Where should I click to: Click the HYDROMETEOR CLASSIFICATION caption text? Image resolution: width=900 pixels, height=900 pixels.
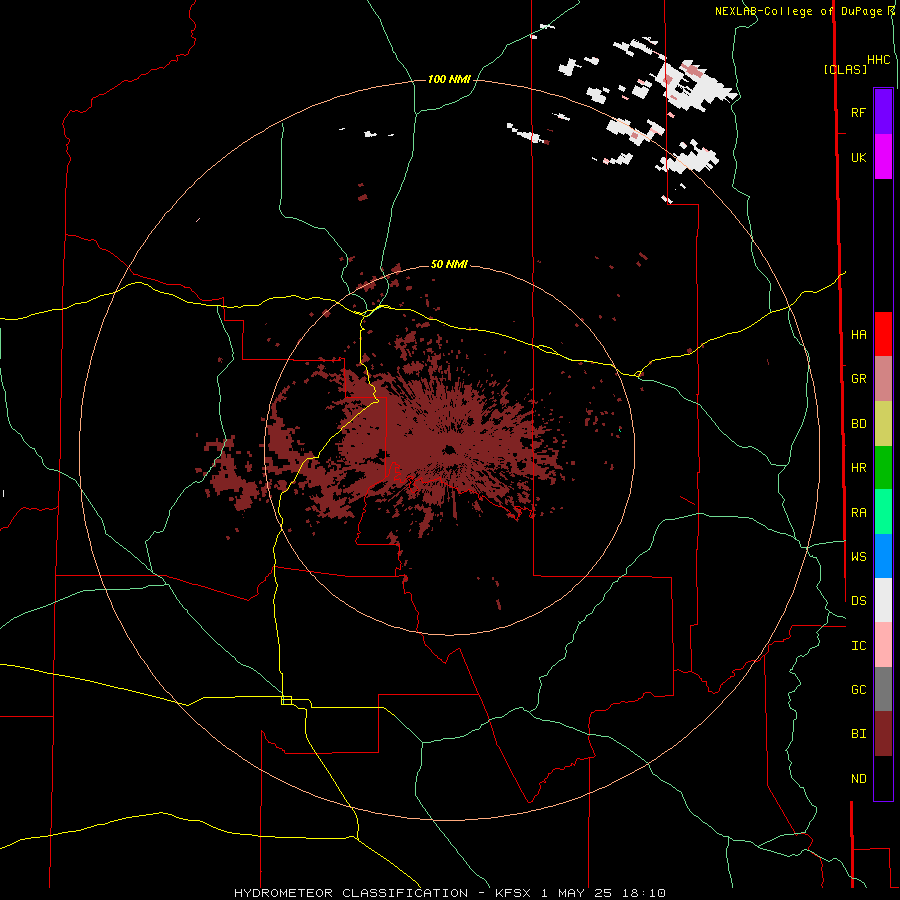[351, 893]
